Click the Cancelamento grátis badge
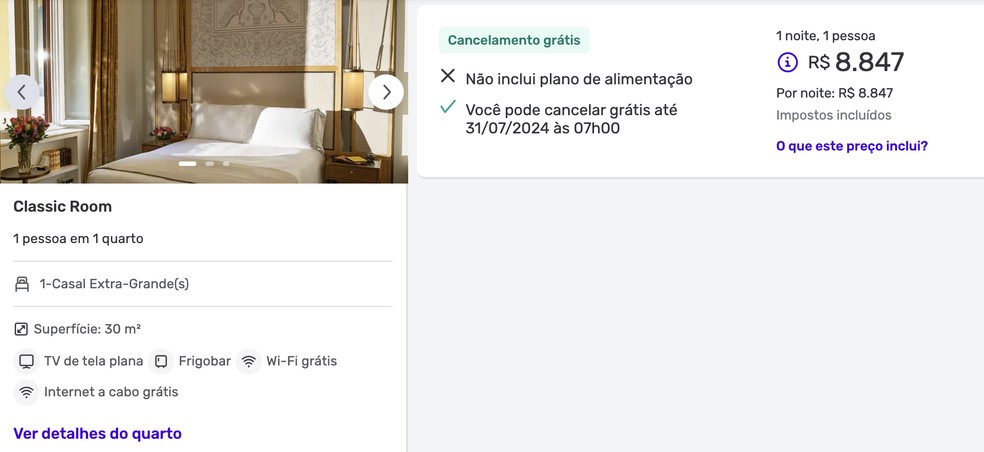Image resolution: width=984 pixels, height=452 pixels. 514,40
